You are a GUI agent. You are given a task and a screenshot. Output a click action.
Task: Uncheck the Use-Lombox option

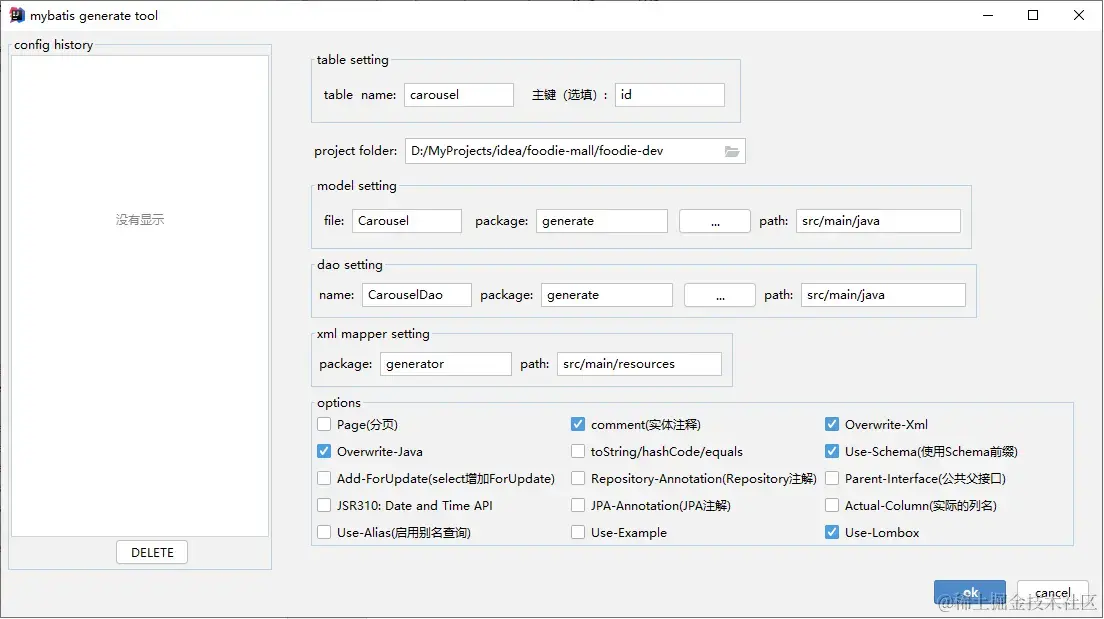(x=832, y=532)
